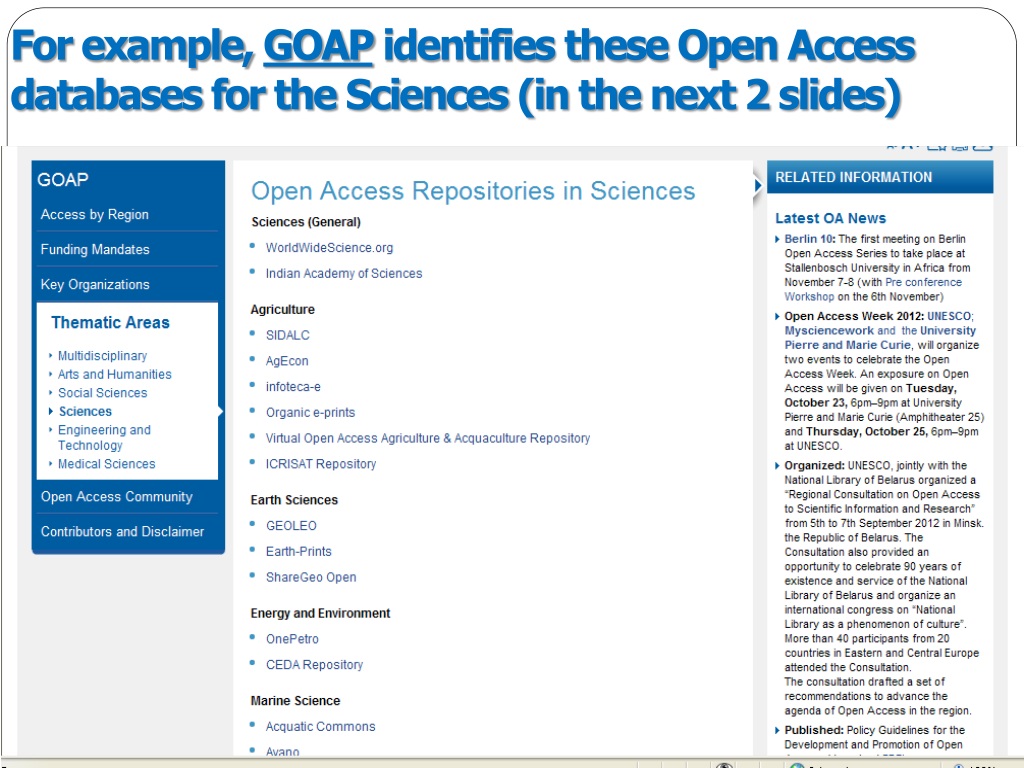Click Agriculture section heading

pos(282,310)
